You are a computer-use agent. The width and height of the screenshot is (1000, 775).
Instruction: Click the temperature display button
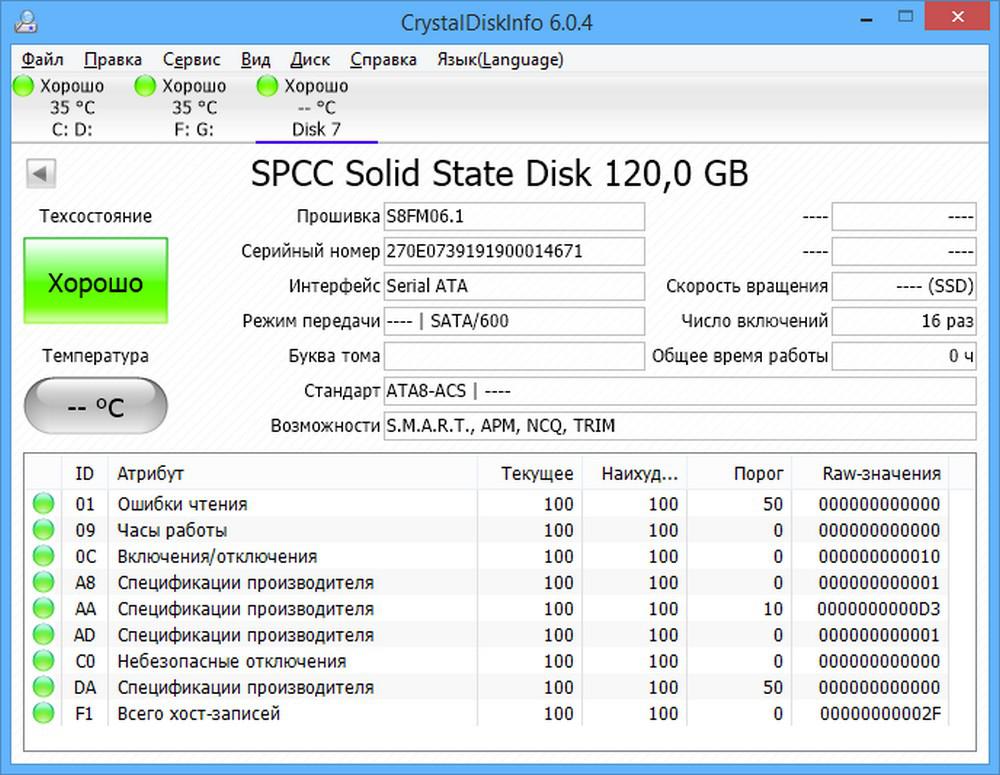95,407
